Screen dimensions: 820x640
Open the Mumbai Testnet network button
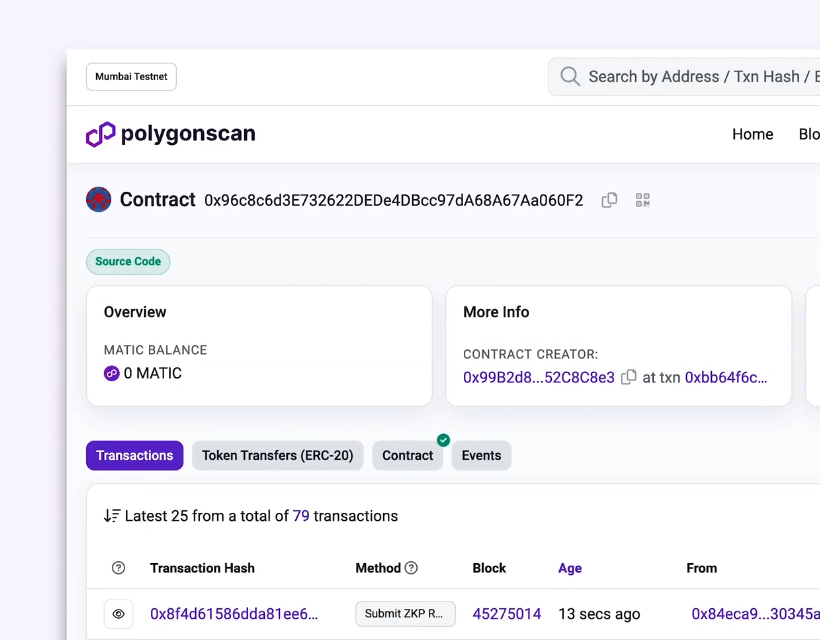click(131, 77)
